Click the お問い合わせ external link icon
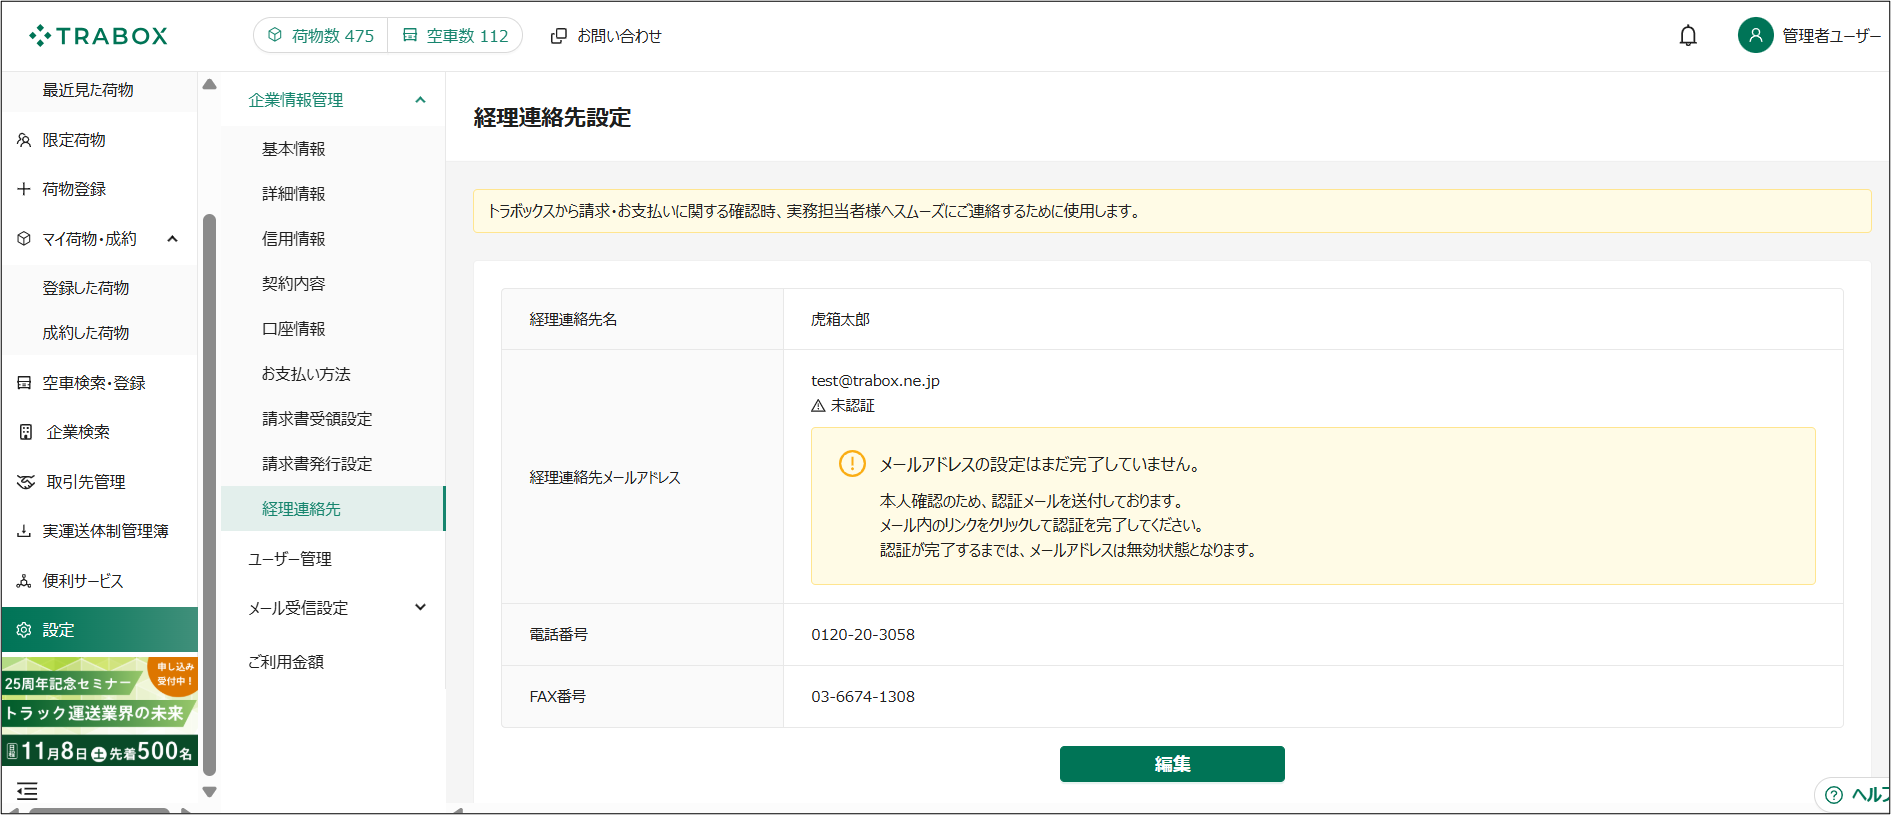The width and height of the screenshot is (1891, 815). tap(559, 36)
